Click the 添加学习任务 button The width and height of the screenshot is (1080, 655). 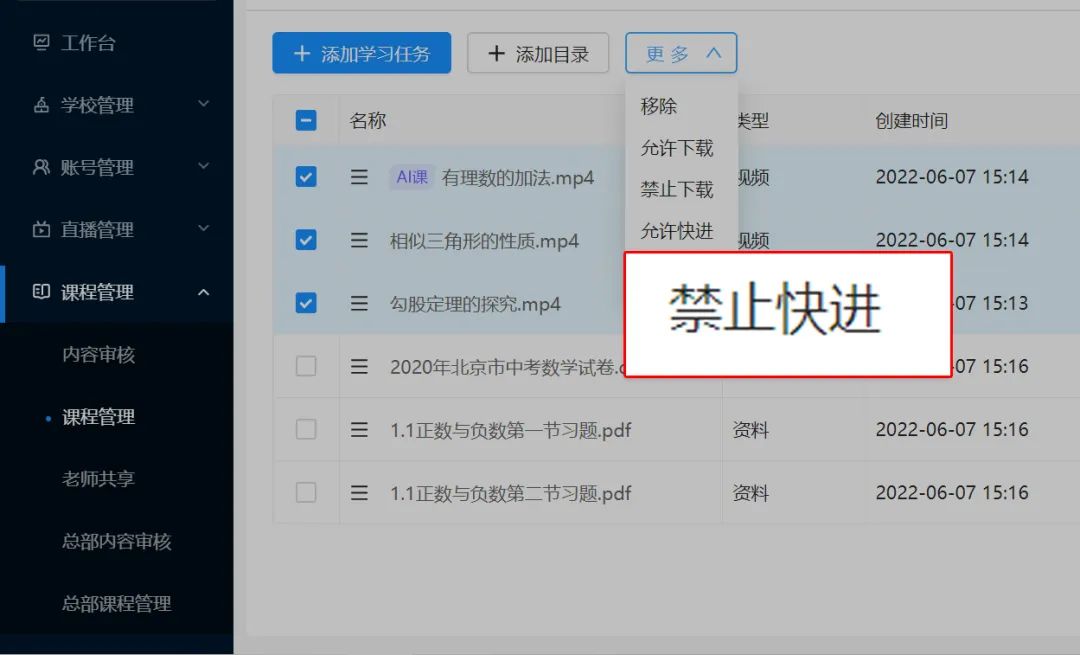tap(361, 53)
